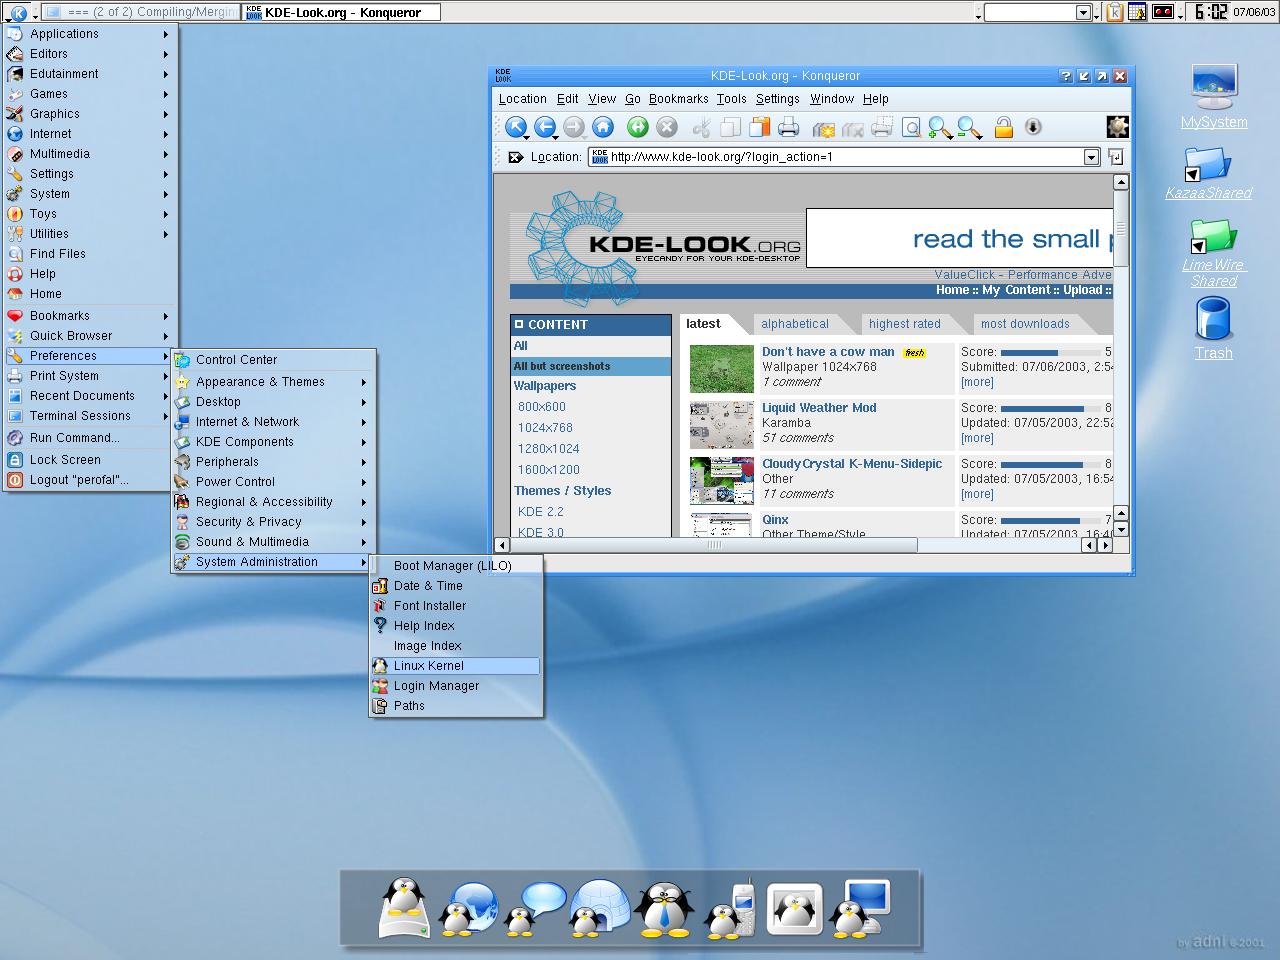Click the new tab icon with star
The image size is (1280, 960).
click(x=824, y=128)
